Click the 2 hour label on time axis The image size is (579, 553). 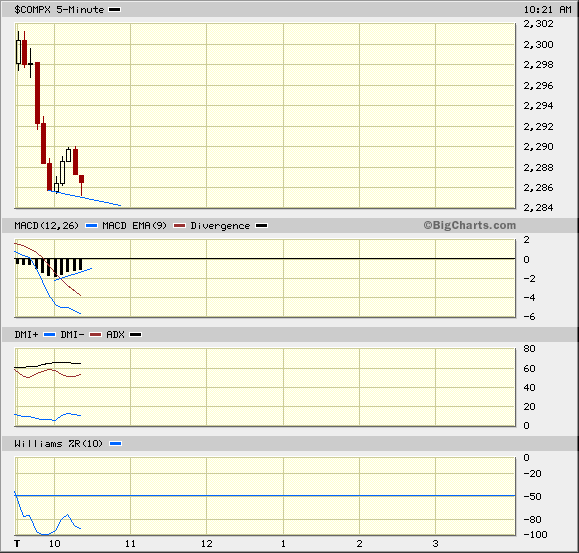pyautogui.click(x=359, y=544)
